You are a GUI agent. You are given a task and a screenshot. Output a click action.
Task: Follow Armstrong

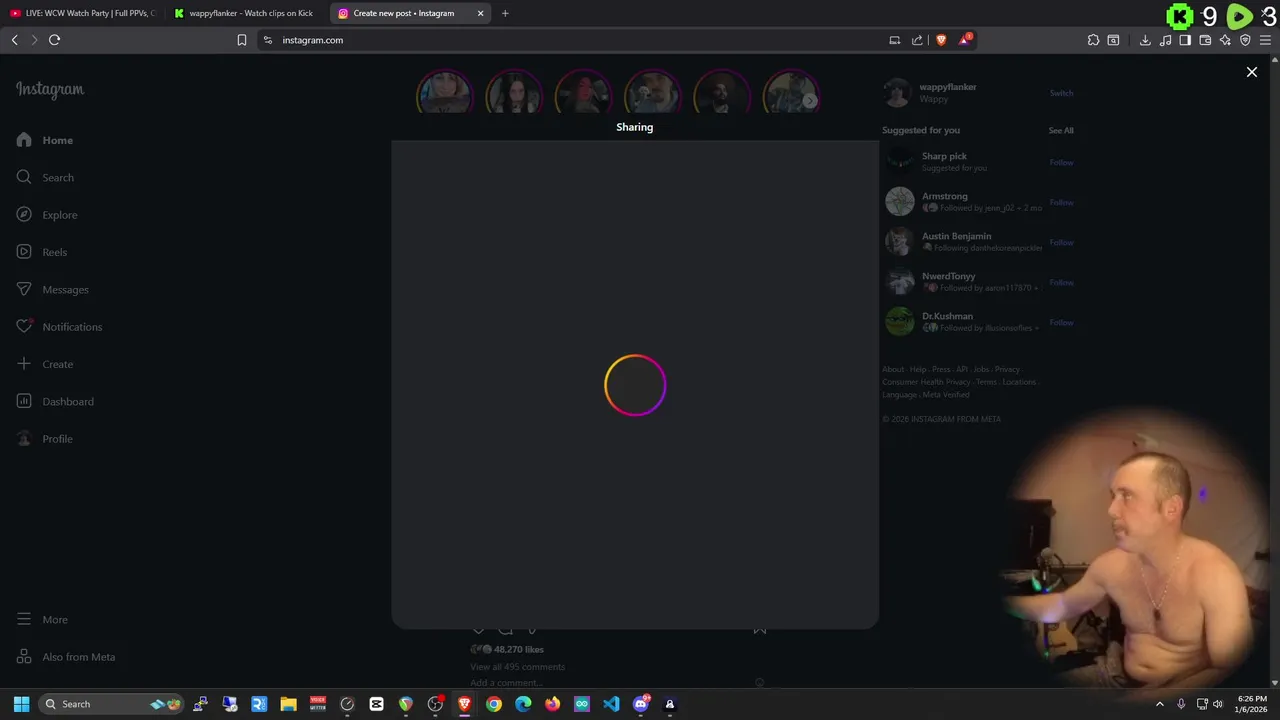tap(1061, 202)
